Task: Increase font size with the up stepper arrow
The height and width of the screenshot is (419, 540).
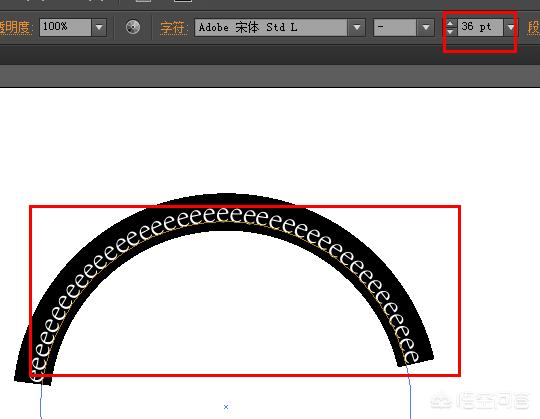Action: pyautogui.click(x=450, y=23)
